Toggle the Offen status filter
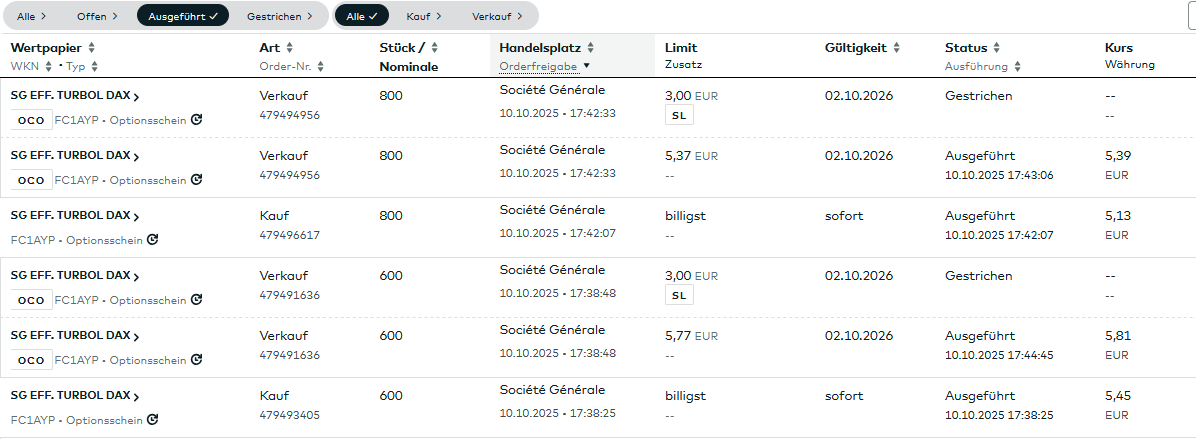 click(x=98, y=16)
